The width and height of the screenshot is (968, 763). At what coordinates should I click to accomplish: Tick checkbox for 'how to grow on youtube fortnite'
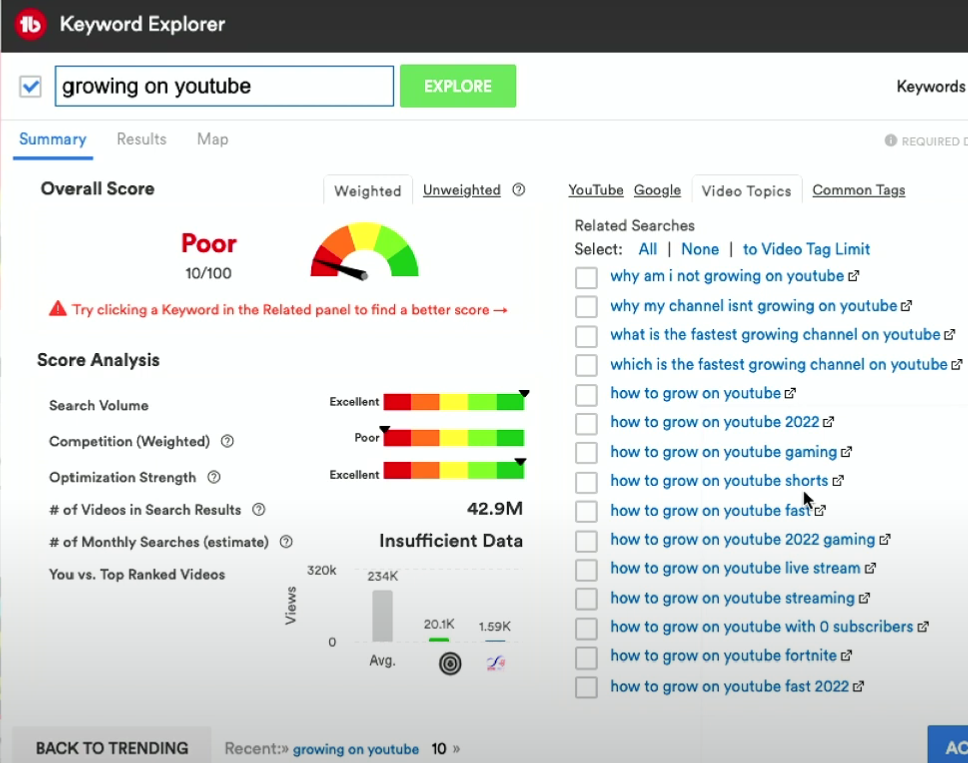click(x=586, y=657)
